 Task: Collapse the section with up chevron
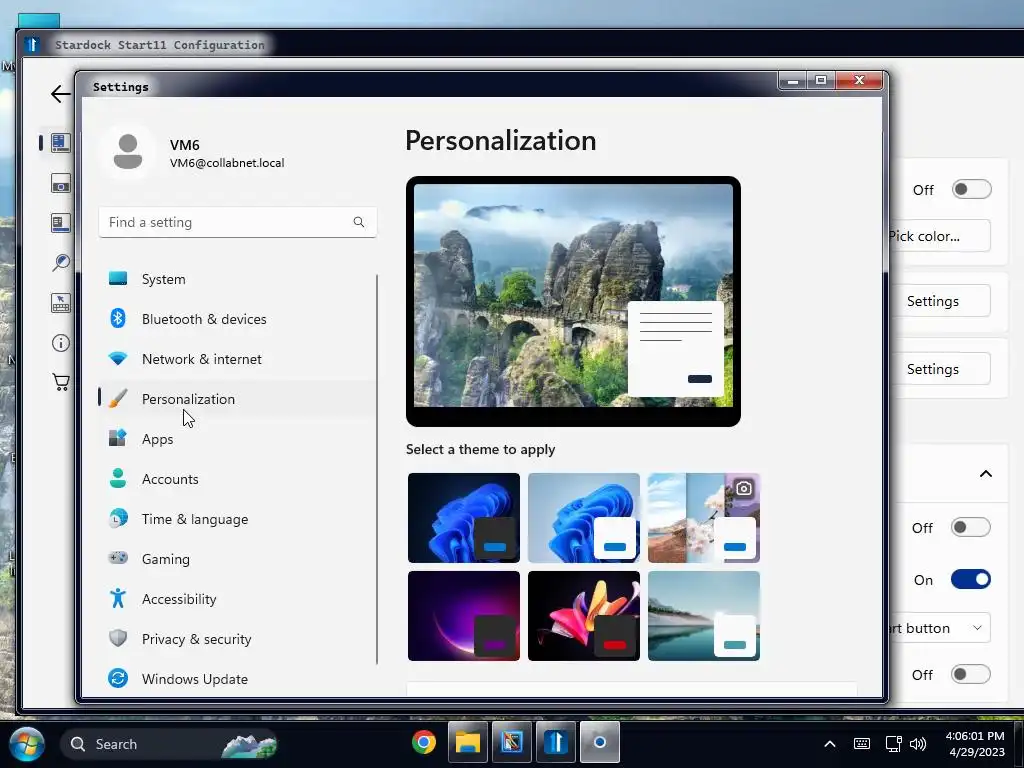(986, 474)
